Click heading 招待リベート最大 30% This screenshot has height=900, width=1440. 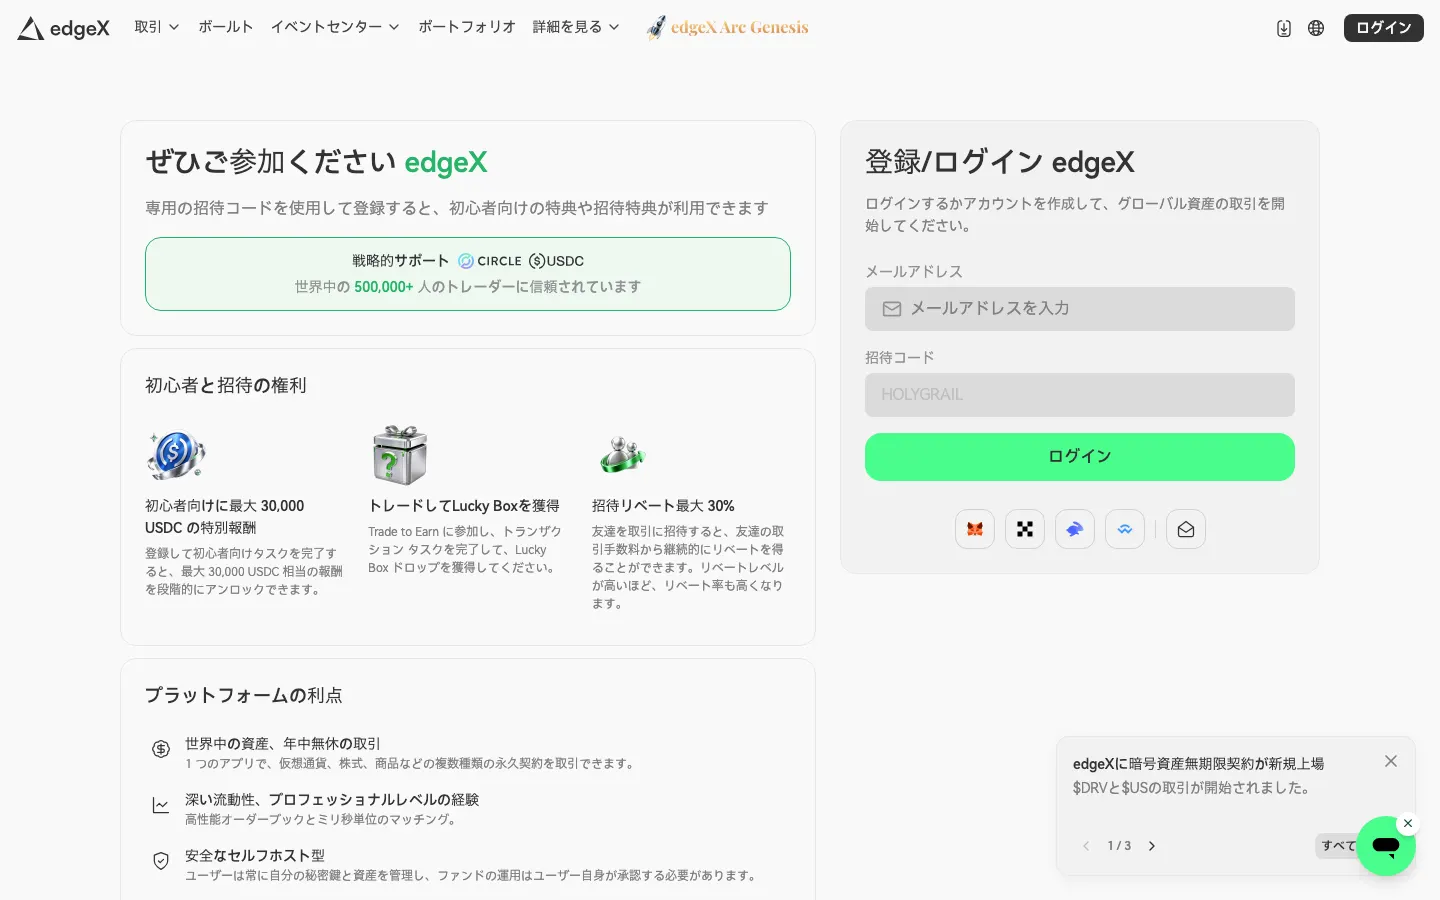pyautogui.click(x=663, y=506)
